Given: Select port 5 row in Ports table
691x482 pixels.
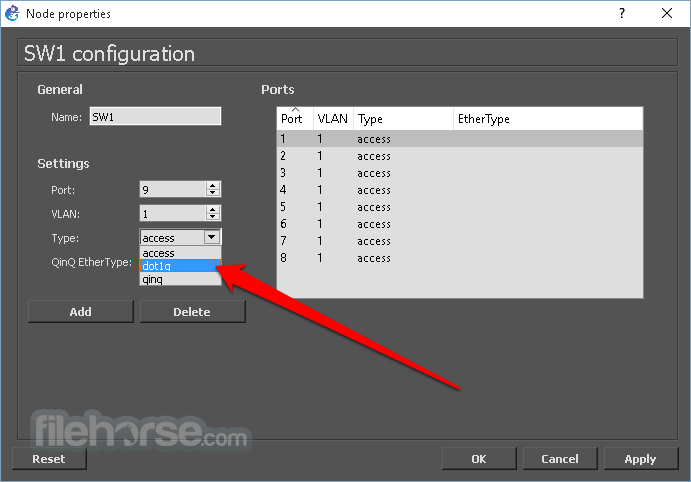Looking at the screenshot, I should [460, 207].
